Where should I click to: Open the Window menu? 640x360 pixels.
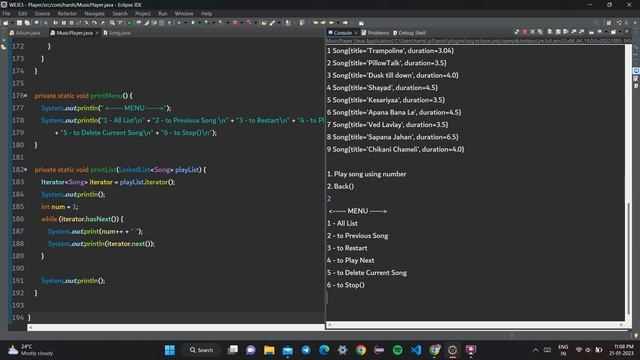[184, 13]
